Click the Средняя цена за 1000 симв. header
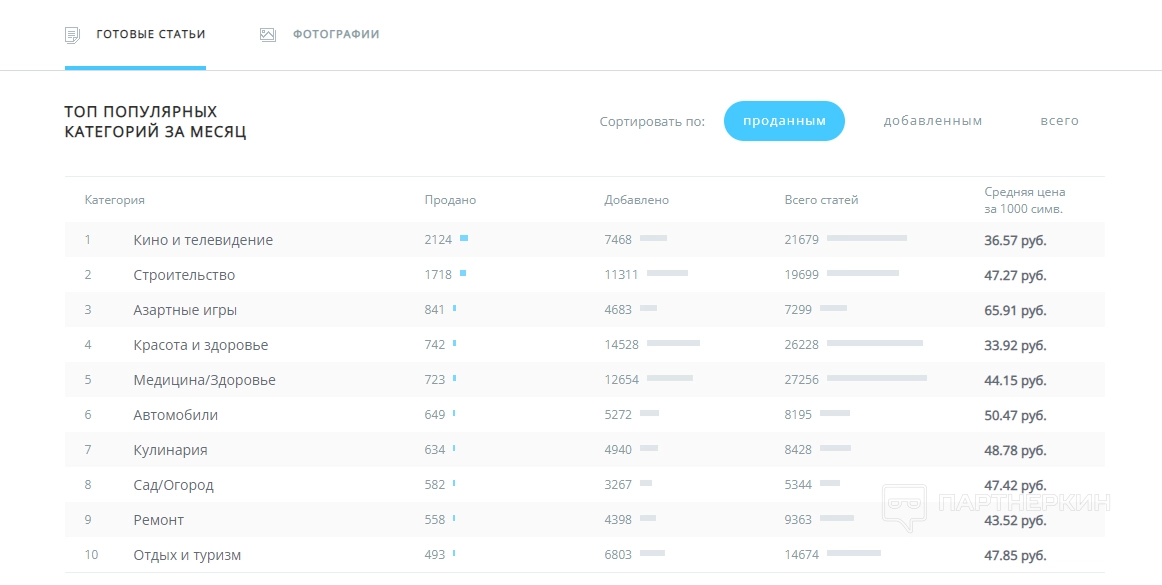 click(x=1025, y=200)
